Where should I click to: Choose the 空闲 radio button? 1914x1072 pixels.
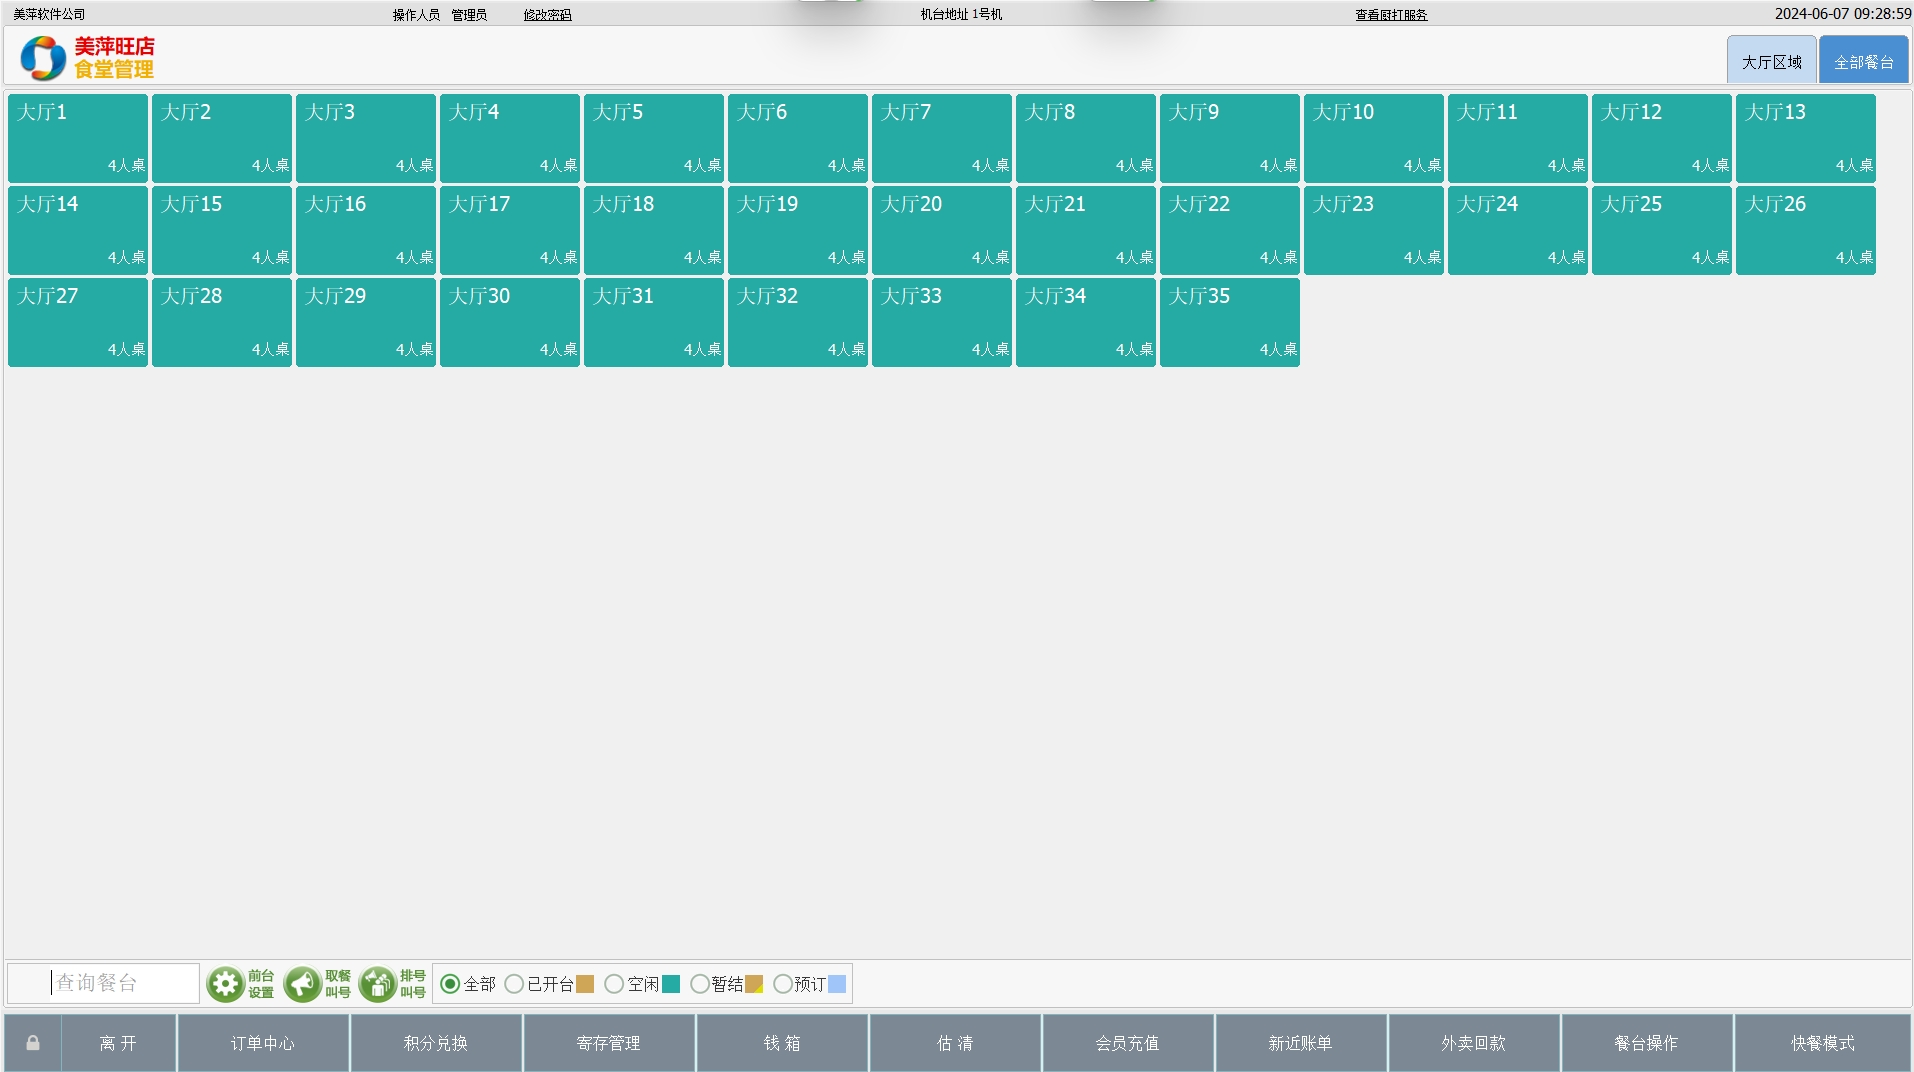[614, 984]
